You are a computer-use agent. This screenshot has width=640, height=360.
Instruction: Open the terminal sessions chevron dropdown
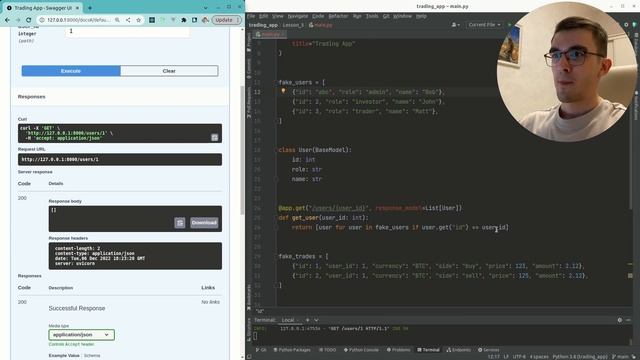pyautogui.click(x=316, y=320)
